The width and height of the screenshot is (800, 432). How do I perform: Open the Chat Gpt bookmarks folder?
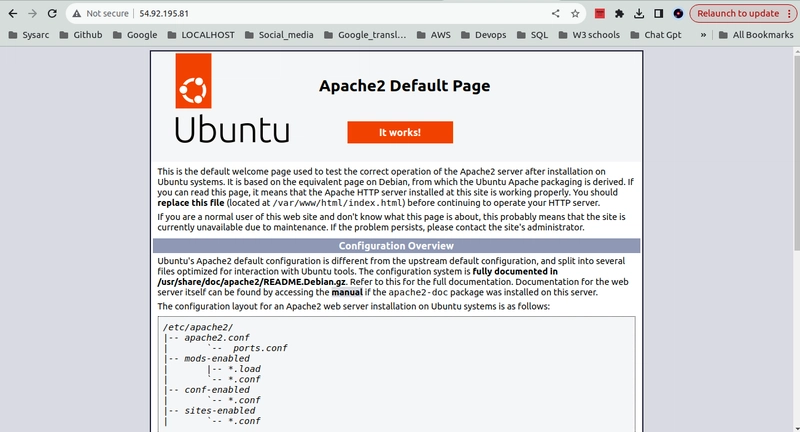[x=656, y=35]
